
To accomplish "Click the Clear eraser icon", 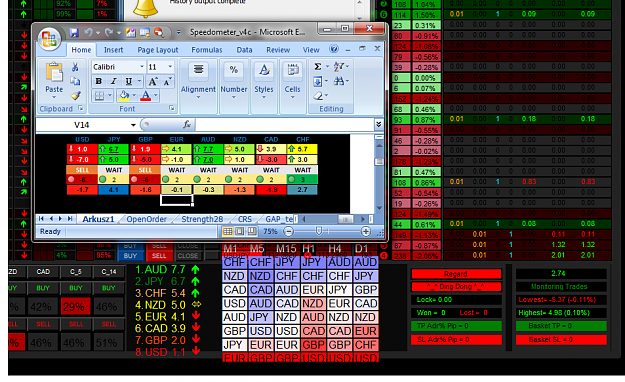I will coord(318,96).
